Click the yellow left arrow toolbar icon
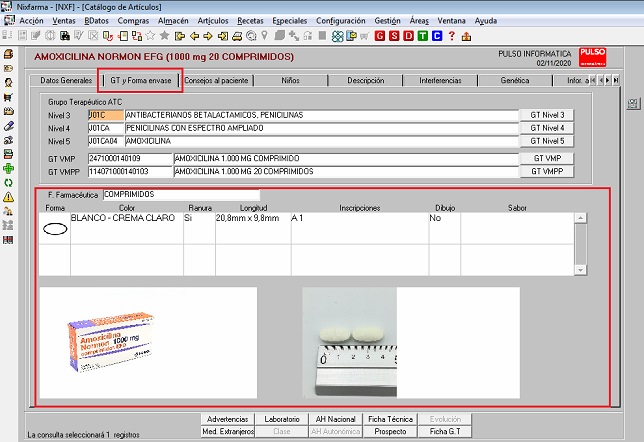Screen dimensions: 644x442 pos(194,36)
